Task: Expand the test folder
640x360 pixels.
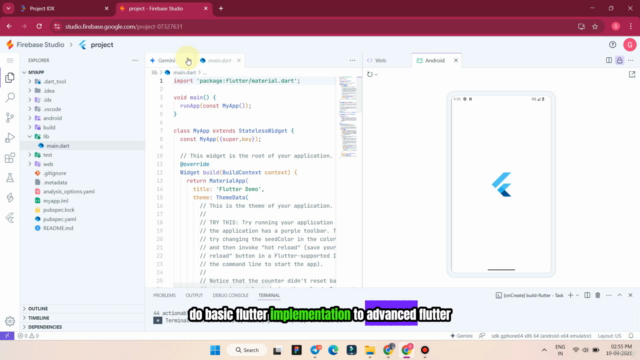Action: pyautogui.click(x=30, y=155)
